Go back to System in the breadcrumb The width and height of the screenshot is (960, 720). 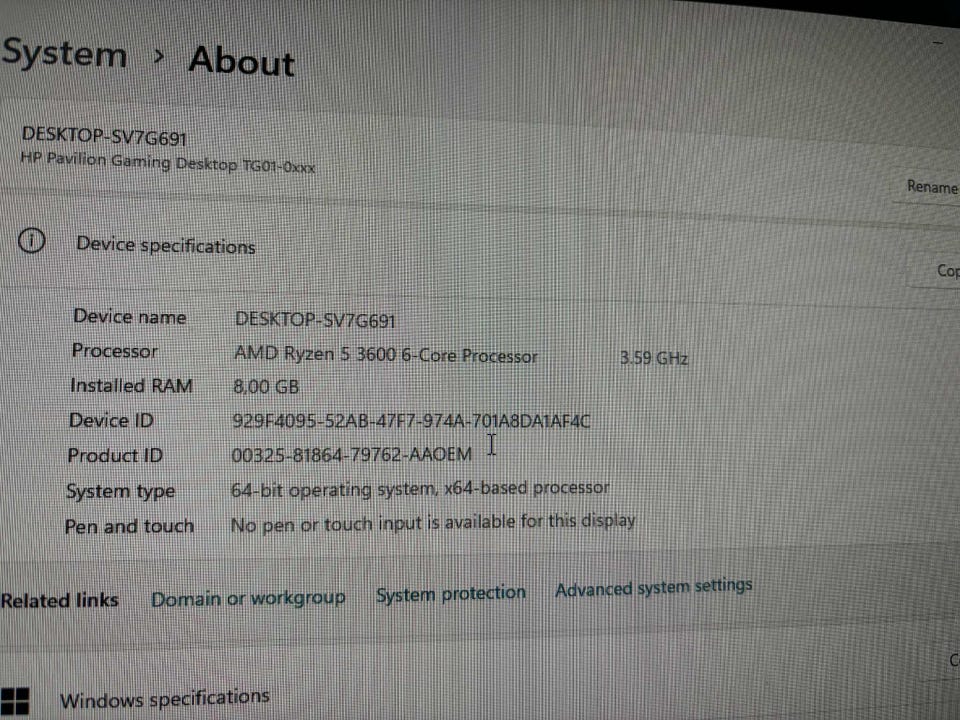(x=64, y=54)
